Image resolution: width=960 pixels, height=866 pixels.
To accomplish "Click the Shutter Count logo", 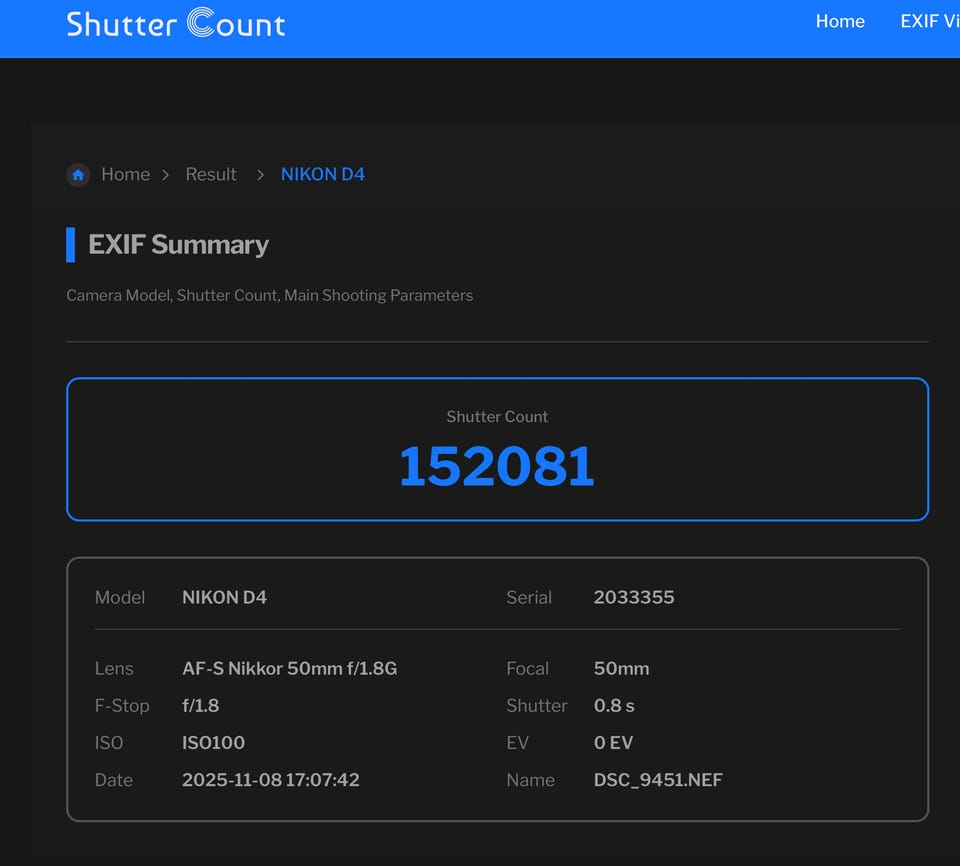I will (x=176, y=23).
